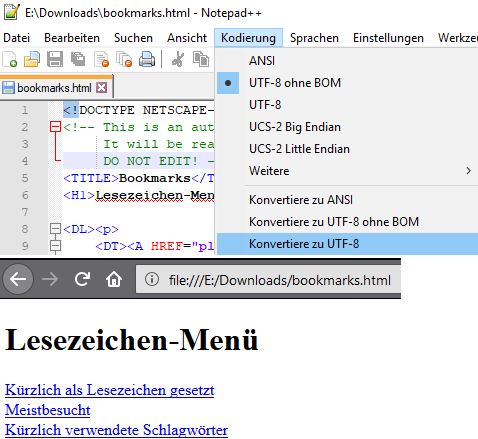Collapse the comment fold on line 2
Image resolution: width=478 pixels, height=439 pixels.
tap(55, 127)
